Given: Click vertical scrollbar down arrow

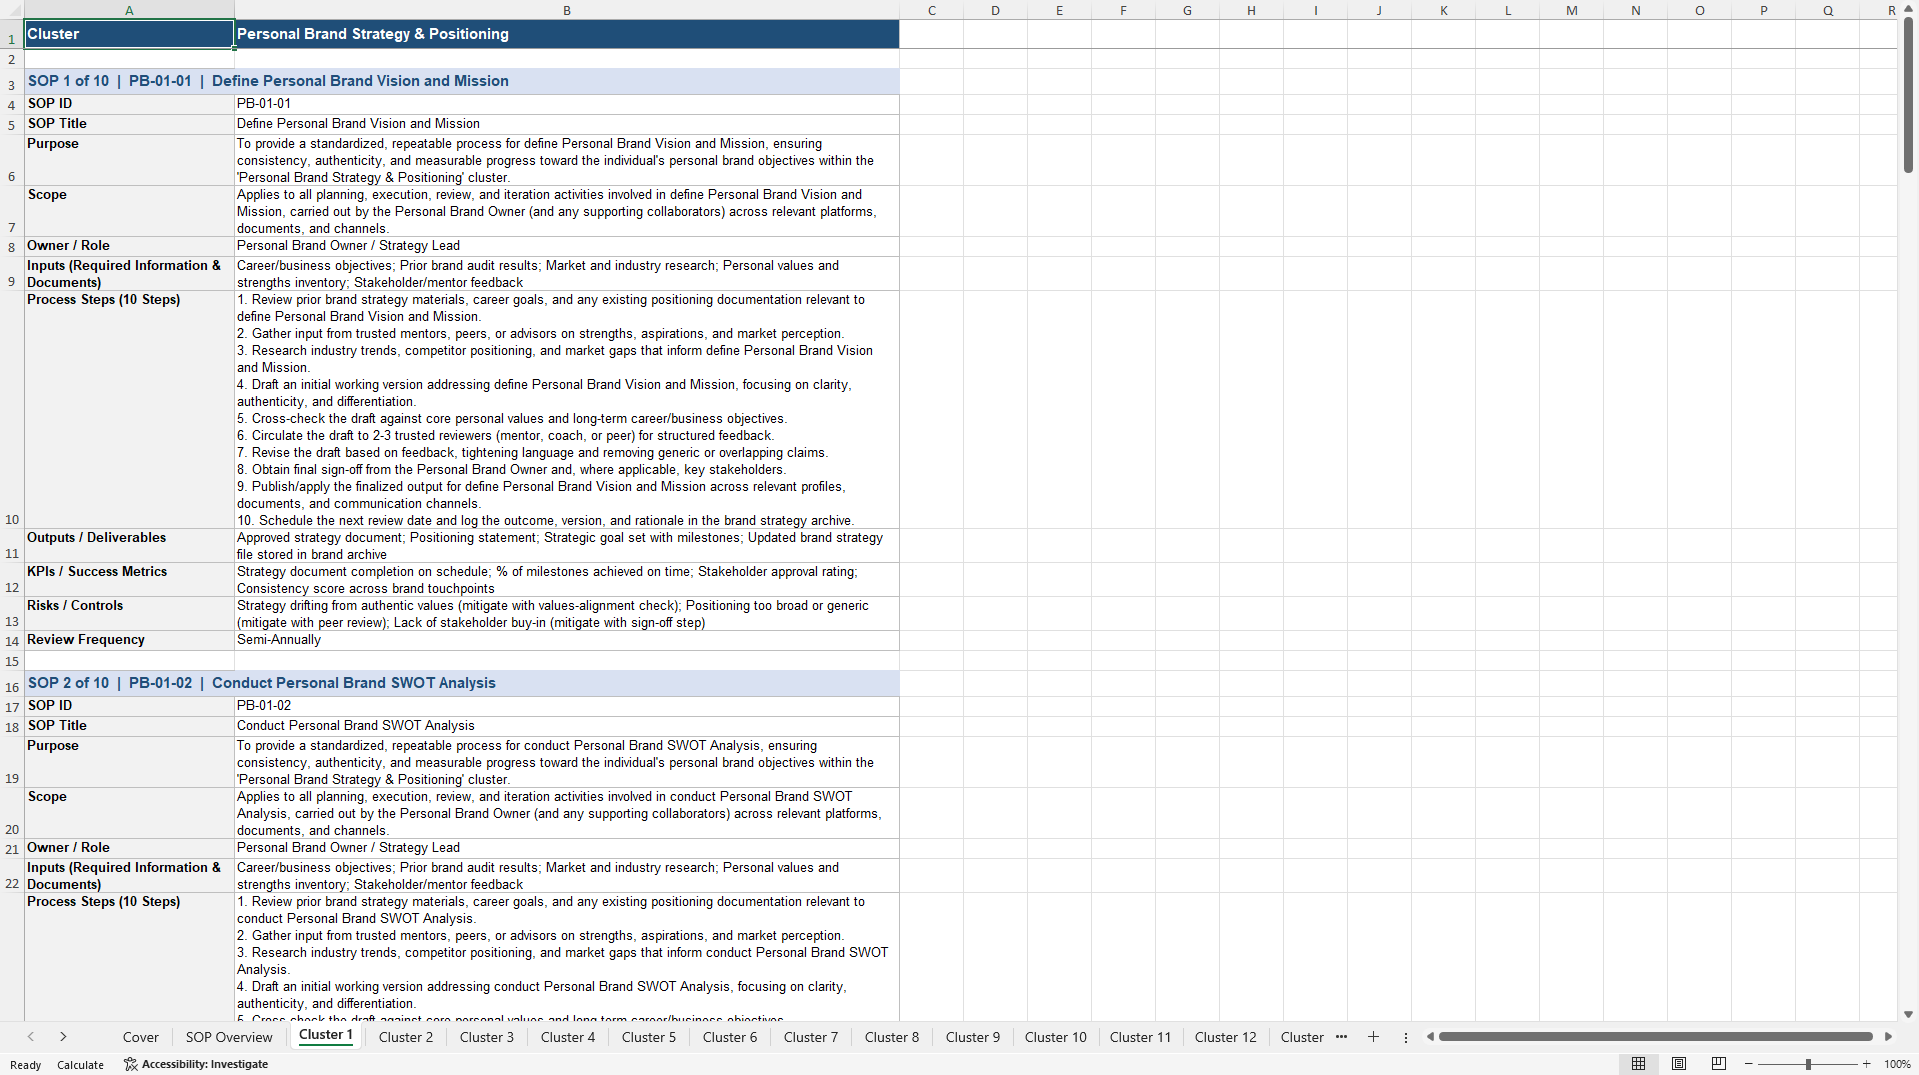Looking at the screenshot, I should coord(1908,1014).
